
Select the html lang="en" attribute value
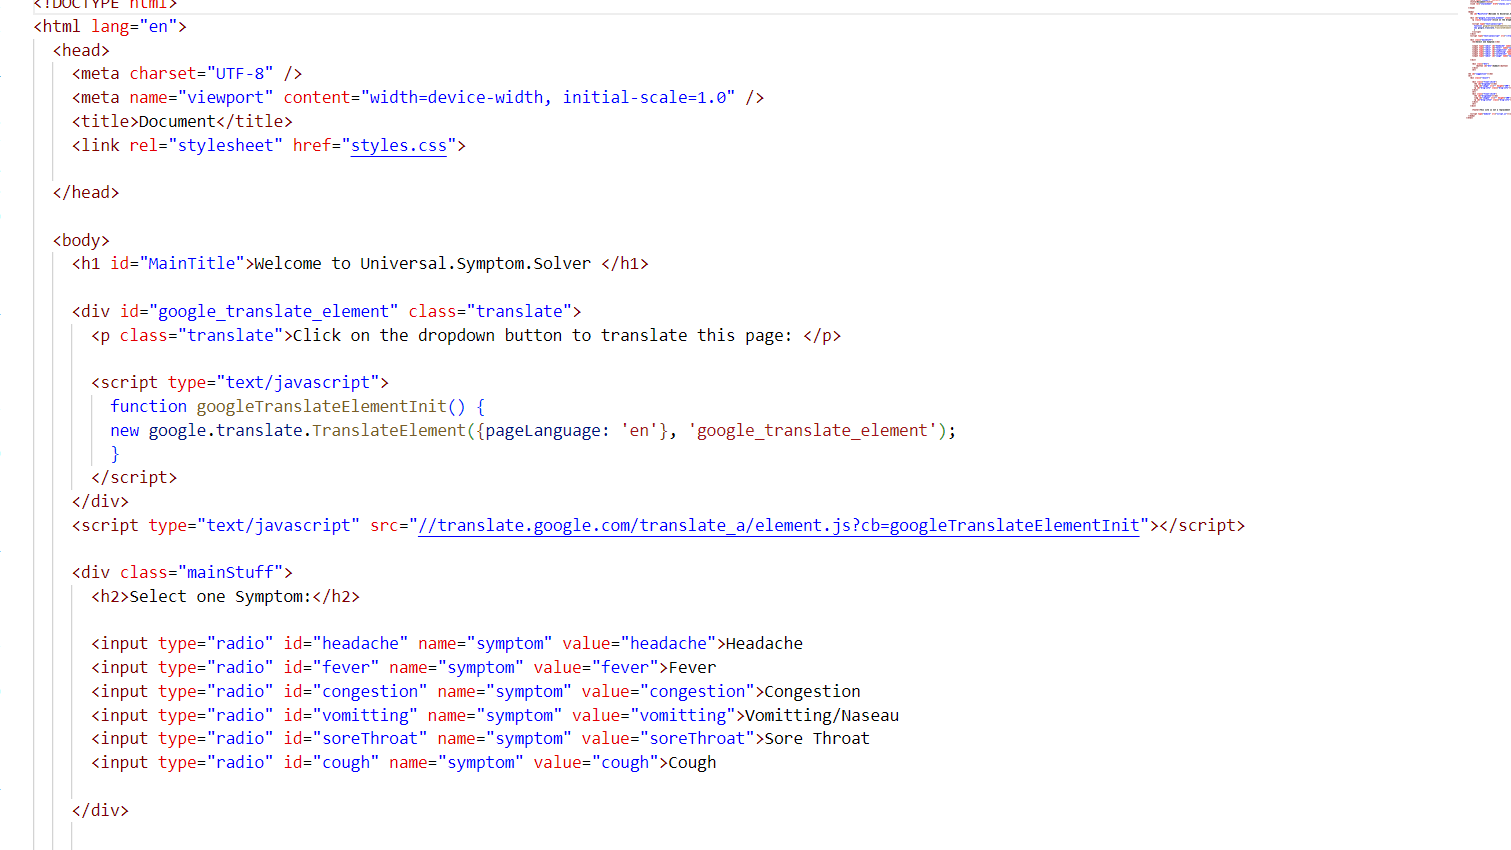158,26
